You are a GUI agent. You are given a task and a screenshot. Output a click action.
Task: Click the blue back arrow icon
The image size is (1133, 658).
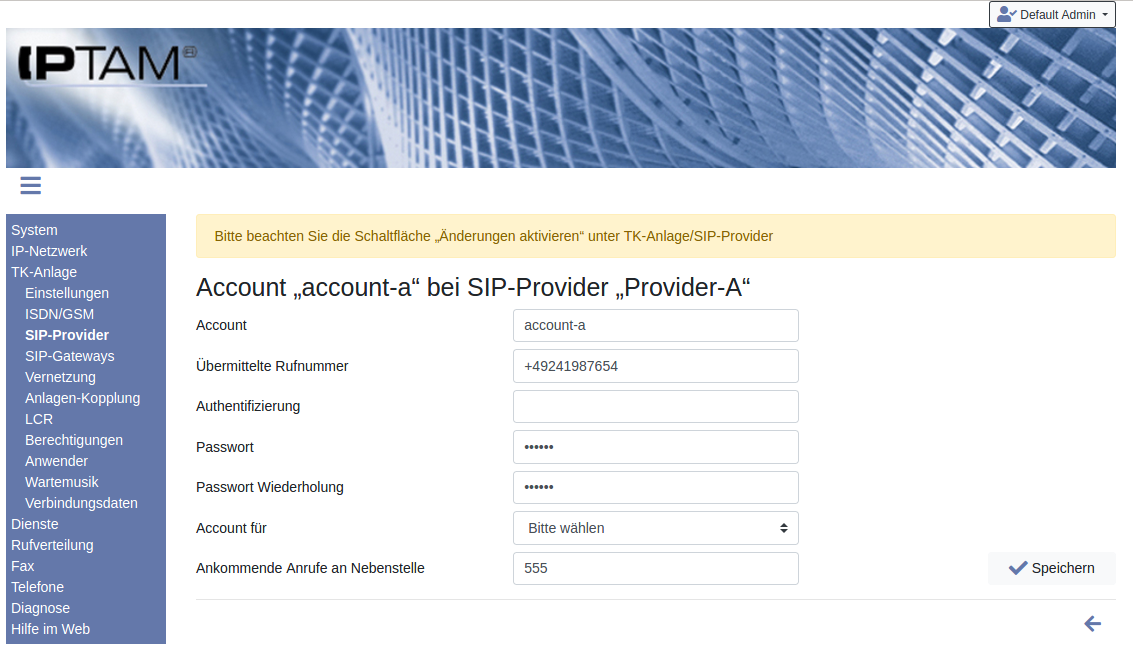tap(1093, 624)
